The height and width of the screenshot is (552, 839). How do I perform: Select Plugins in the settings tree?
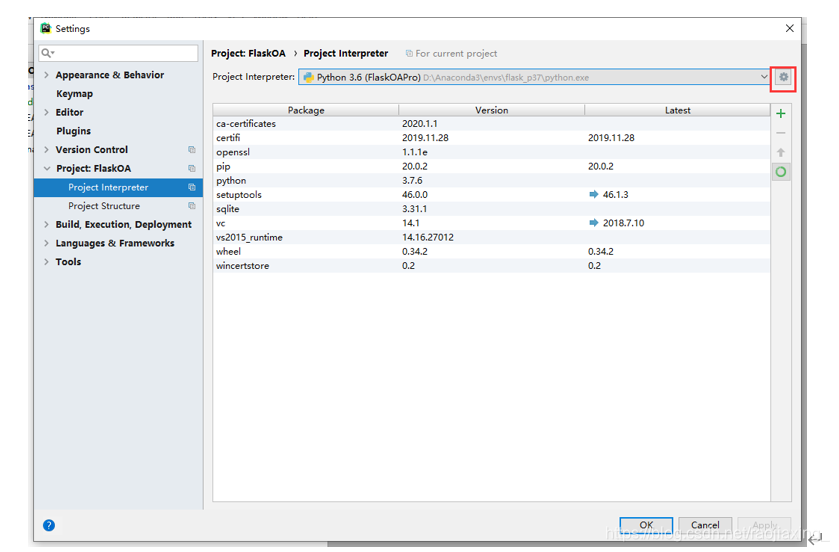pos(73,131)
